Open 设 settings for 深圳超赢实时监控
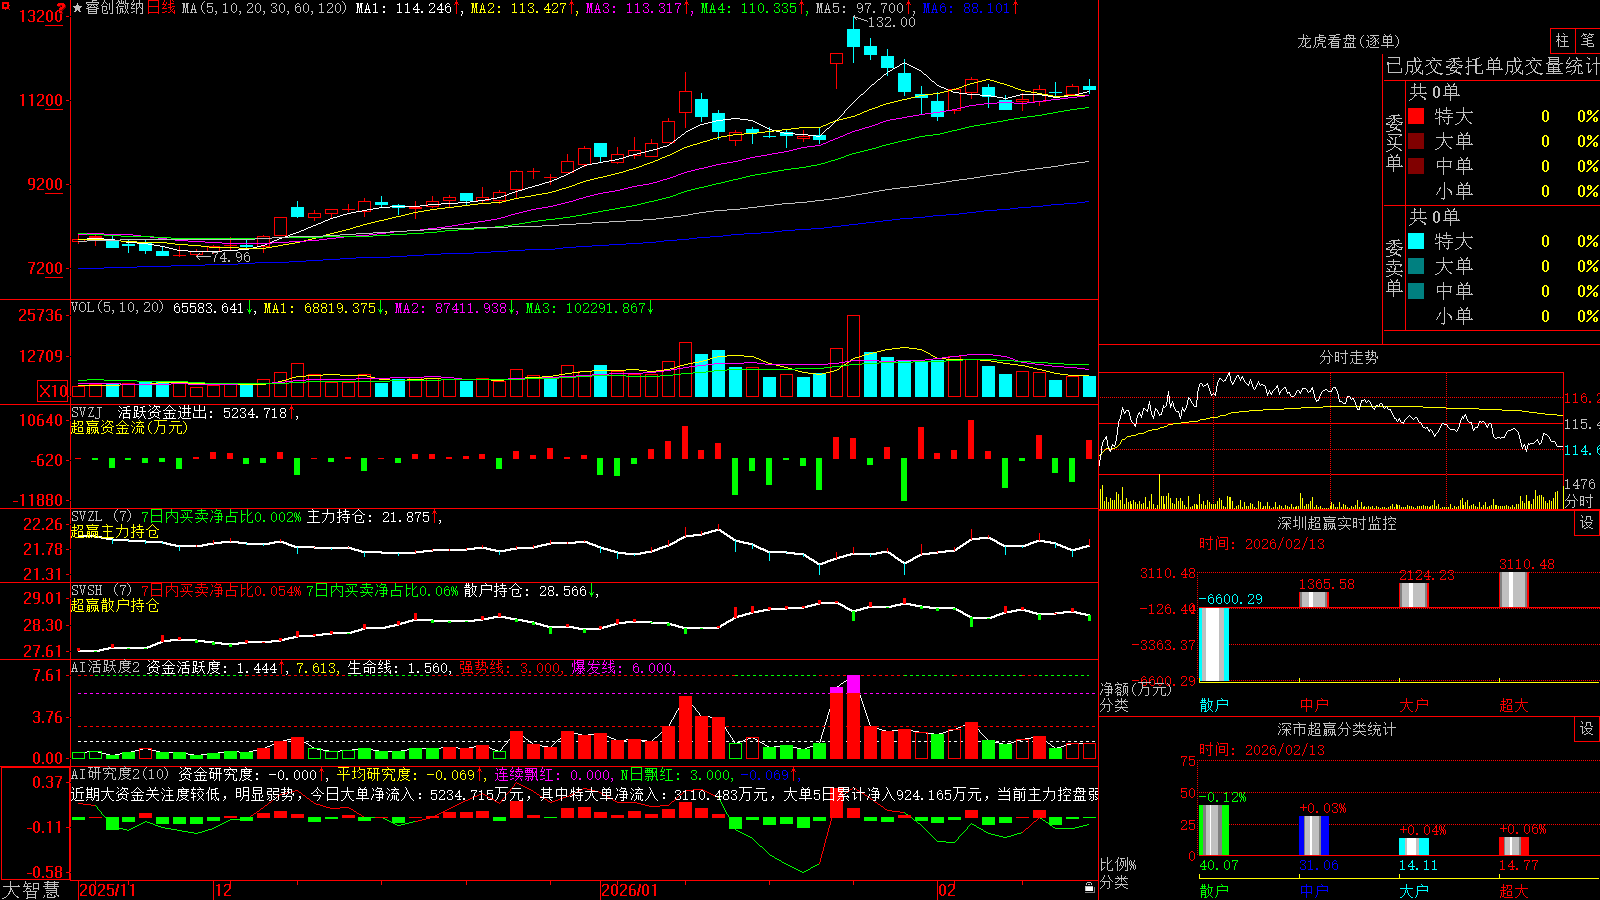The height and width of the screenshot is (900, 1600). [1587, 523]
